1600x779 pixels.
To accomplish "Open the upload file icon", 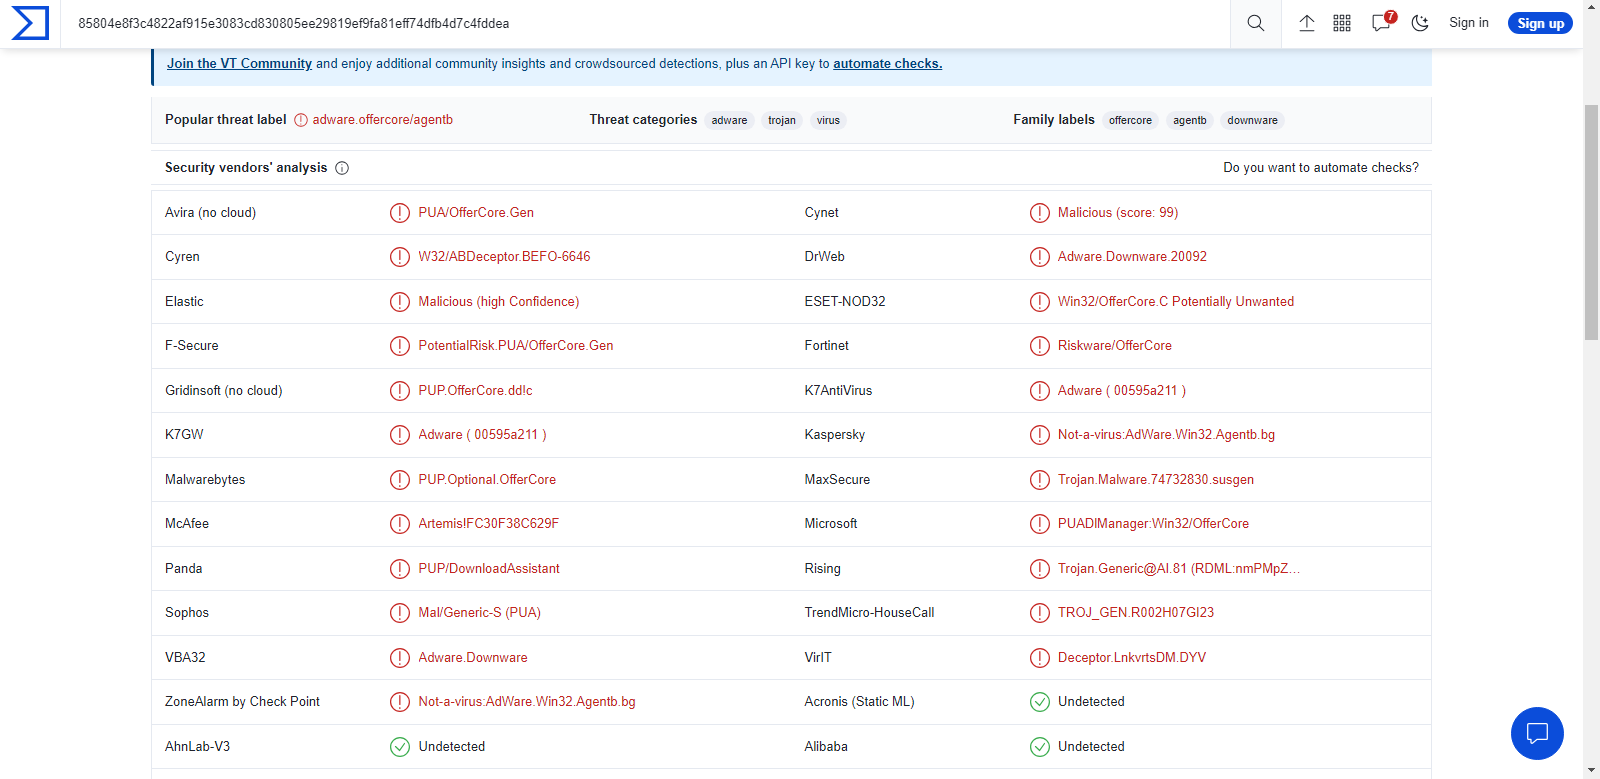I will pyautogui.click(x=1307, y=23).
